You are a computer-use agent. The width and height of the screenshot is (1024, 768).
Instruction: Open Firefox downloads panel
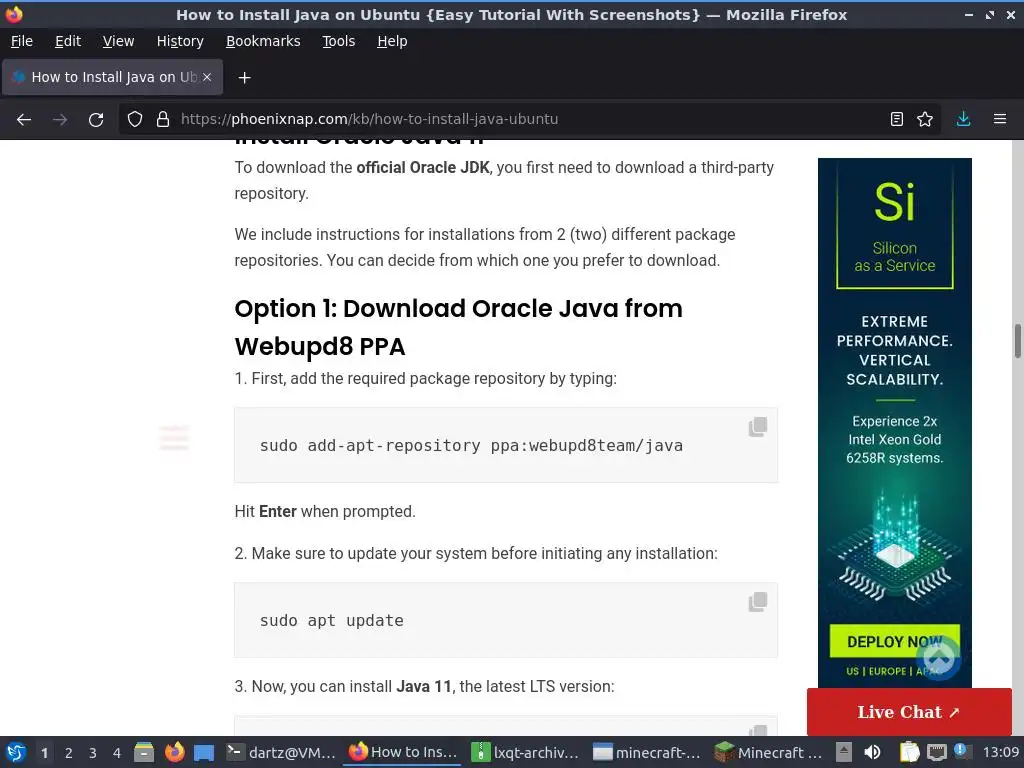tap(963, 120)
